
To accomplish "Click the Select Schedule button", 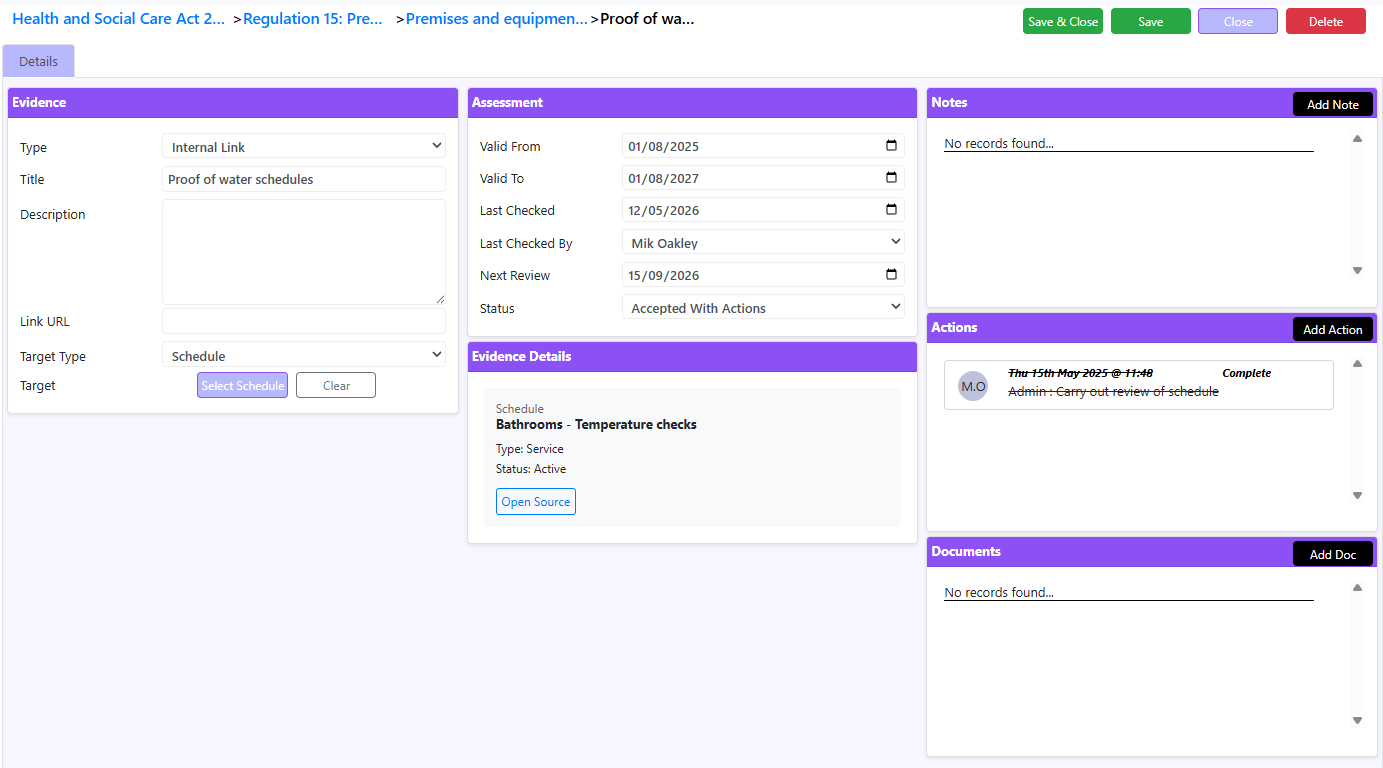I will point(242,385).
